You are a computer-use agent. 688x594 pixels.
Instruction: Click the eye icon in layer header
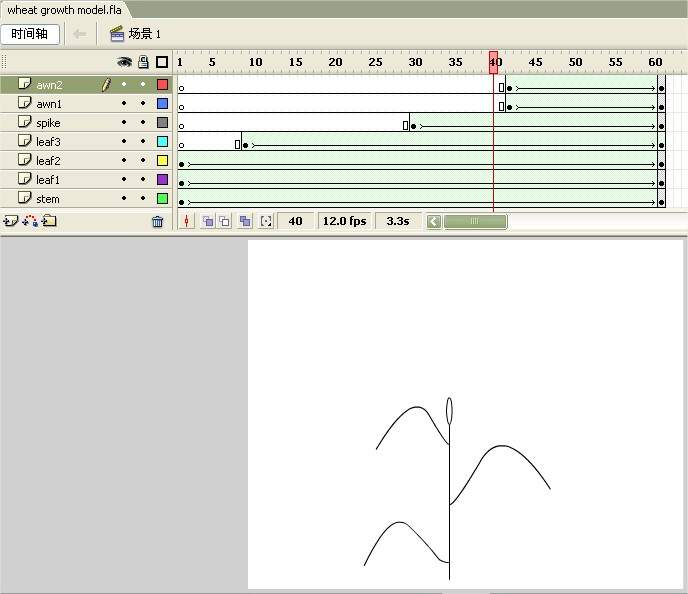[125, 62]
